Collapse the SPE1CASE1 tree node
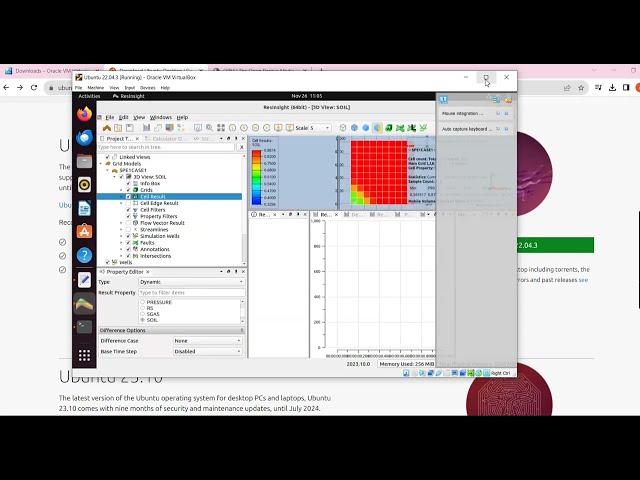Viewport: 640px width, 480px height. [x=108, y=170]
